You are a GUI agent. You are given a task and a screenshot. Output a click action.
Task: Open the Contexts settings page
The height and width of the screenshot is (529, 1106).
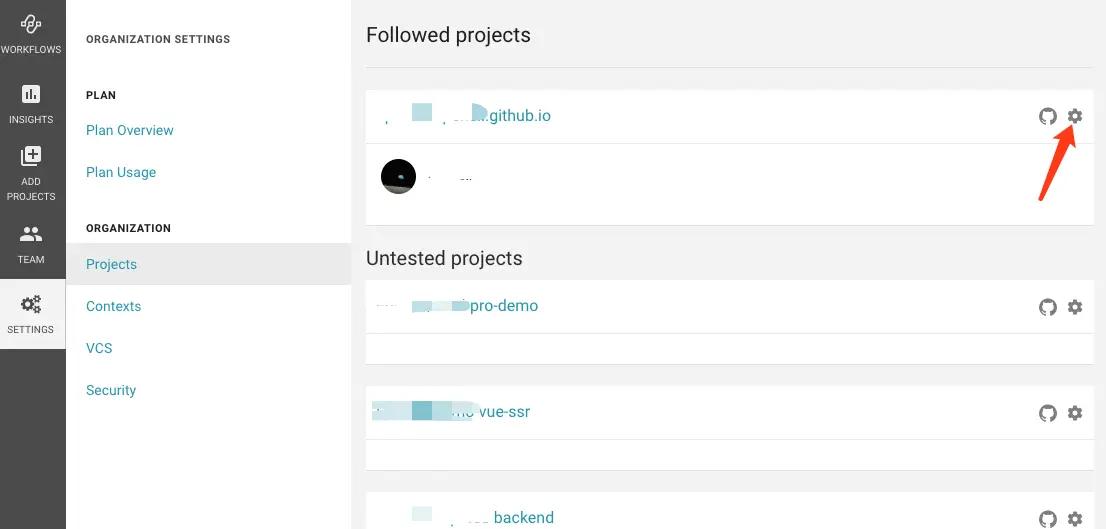[114, 306]
